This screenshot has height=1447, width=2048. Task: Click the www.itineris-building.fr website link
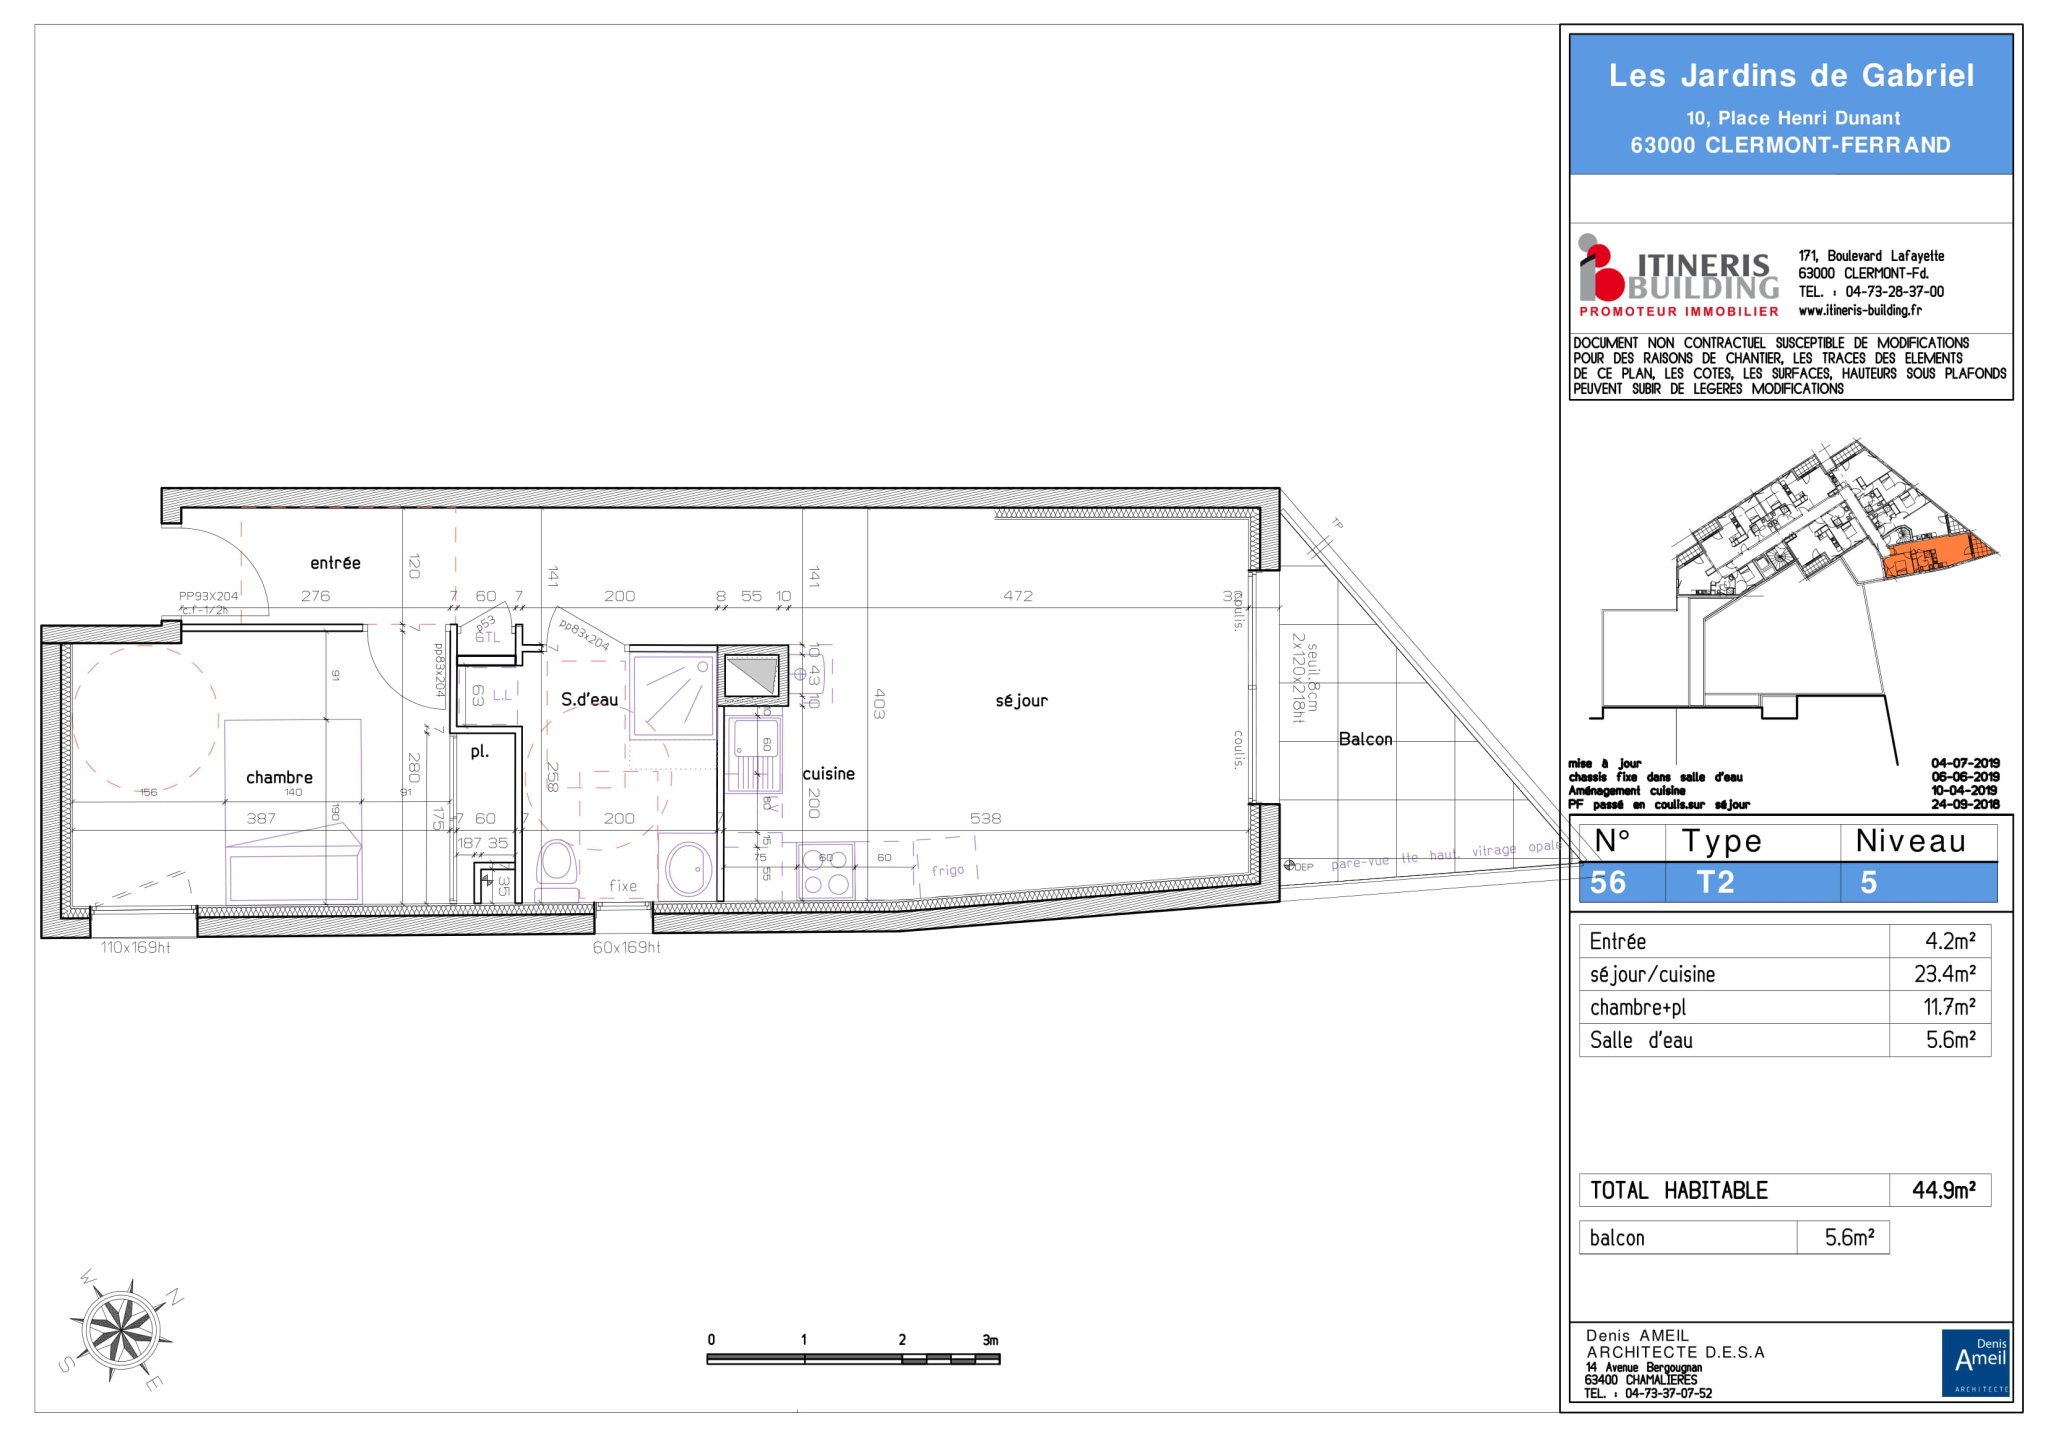(1860, 310)
